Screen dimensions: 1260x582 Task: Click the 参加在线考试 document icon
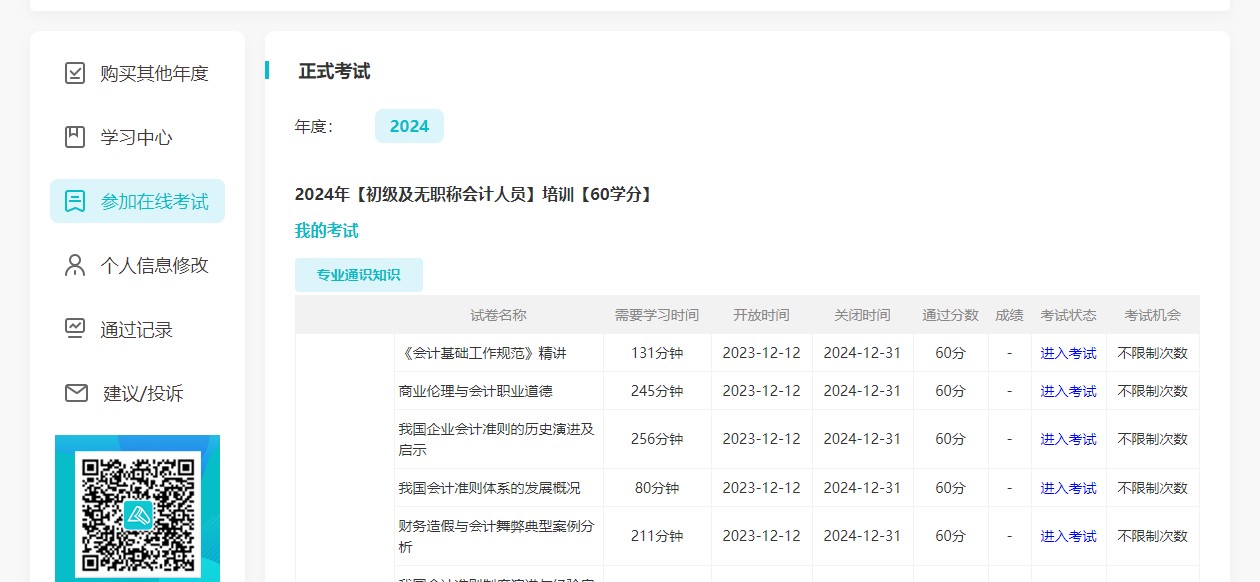pyautogui.click(x=75, y=201)
